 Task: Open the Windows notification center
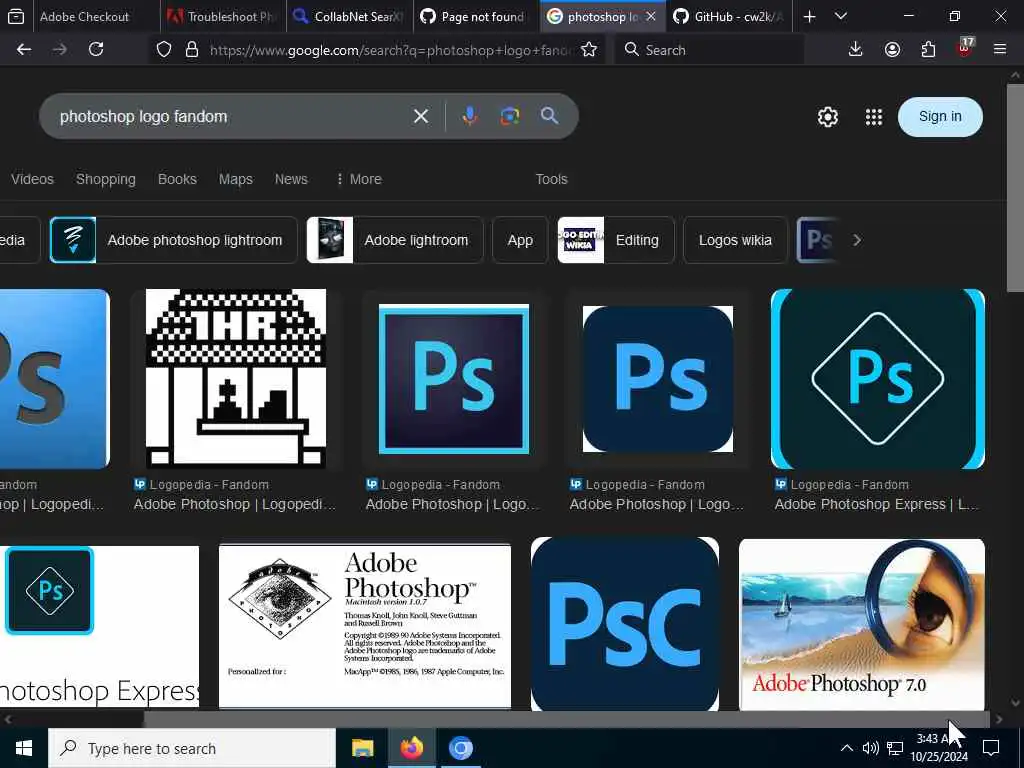[991, 748]
